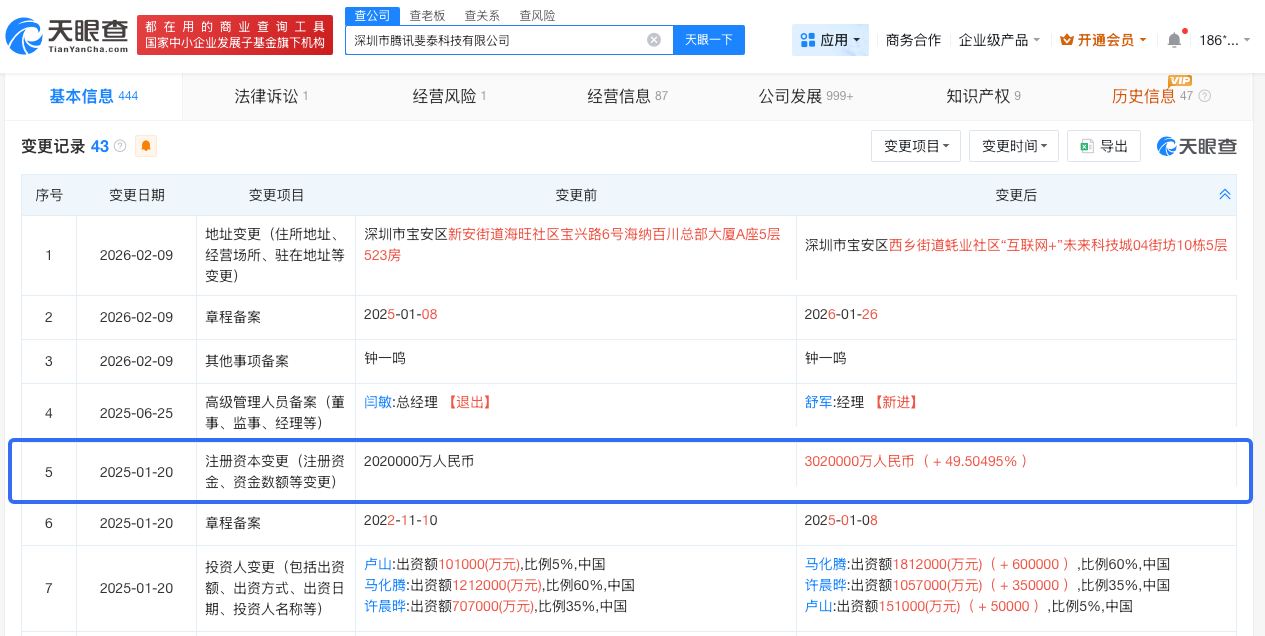
Task: Switch to the 法律诉讼 tab
Action: (x=265, y=96)
